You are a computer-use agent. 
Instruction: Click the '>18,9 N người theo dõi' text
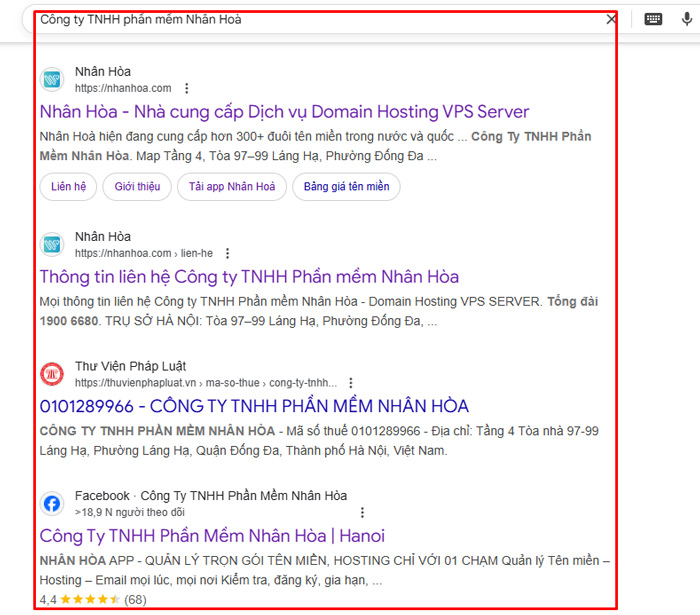coord(129,512)
